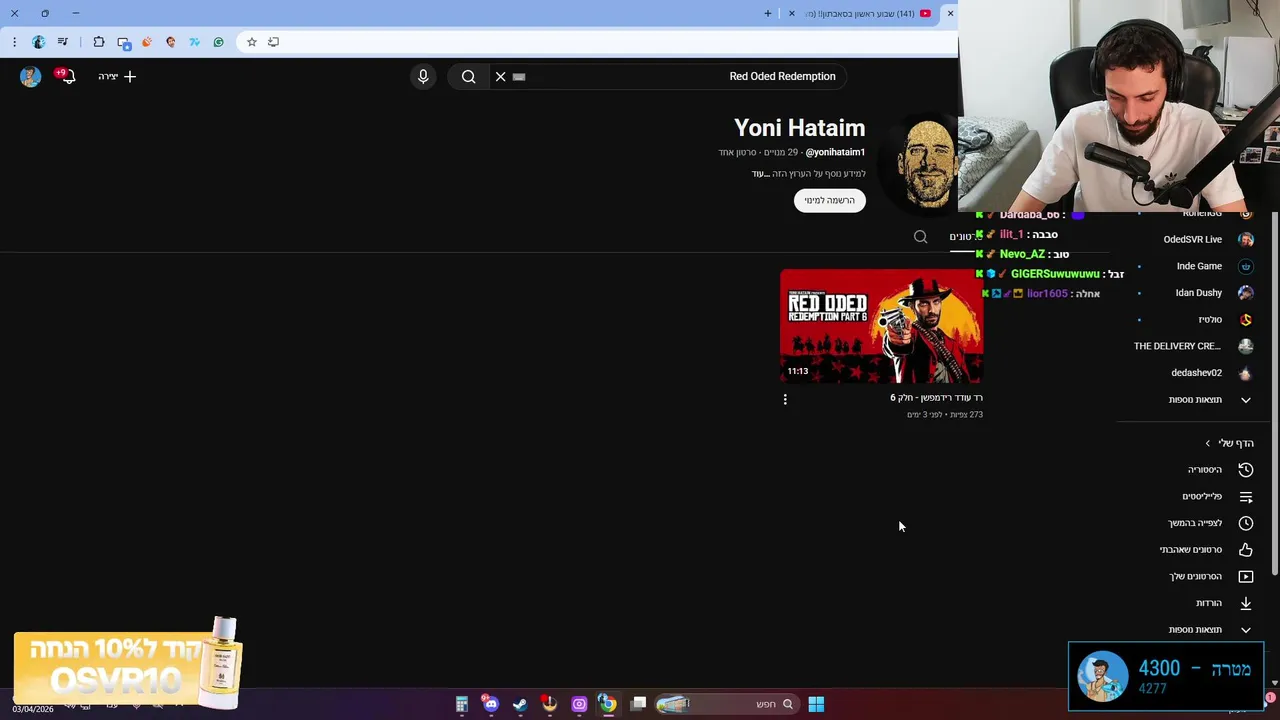The height and width of the screenshot is (720, 1280).
Task: Expand channel description with 'עוד'
Action: (x=760, y=174)
